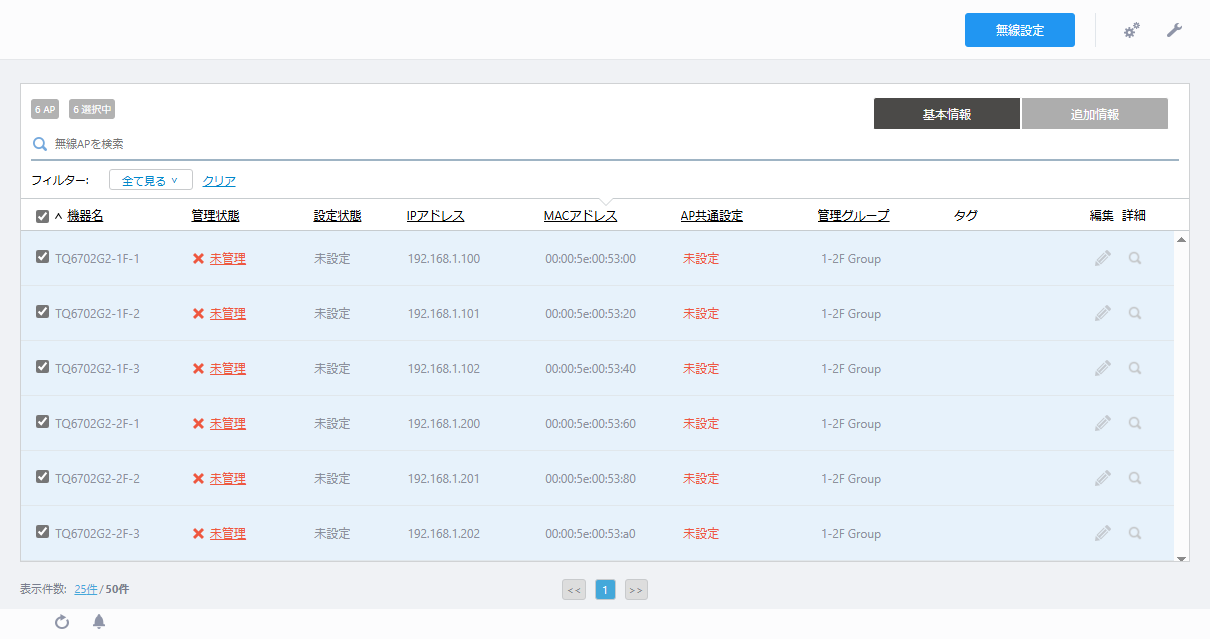Open the 全て見る filter dropdown

tap(151, 180)
